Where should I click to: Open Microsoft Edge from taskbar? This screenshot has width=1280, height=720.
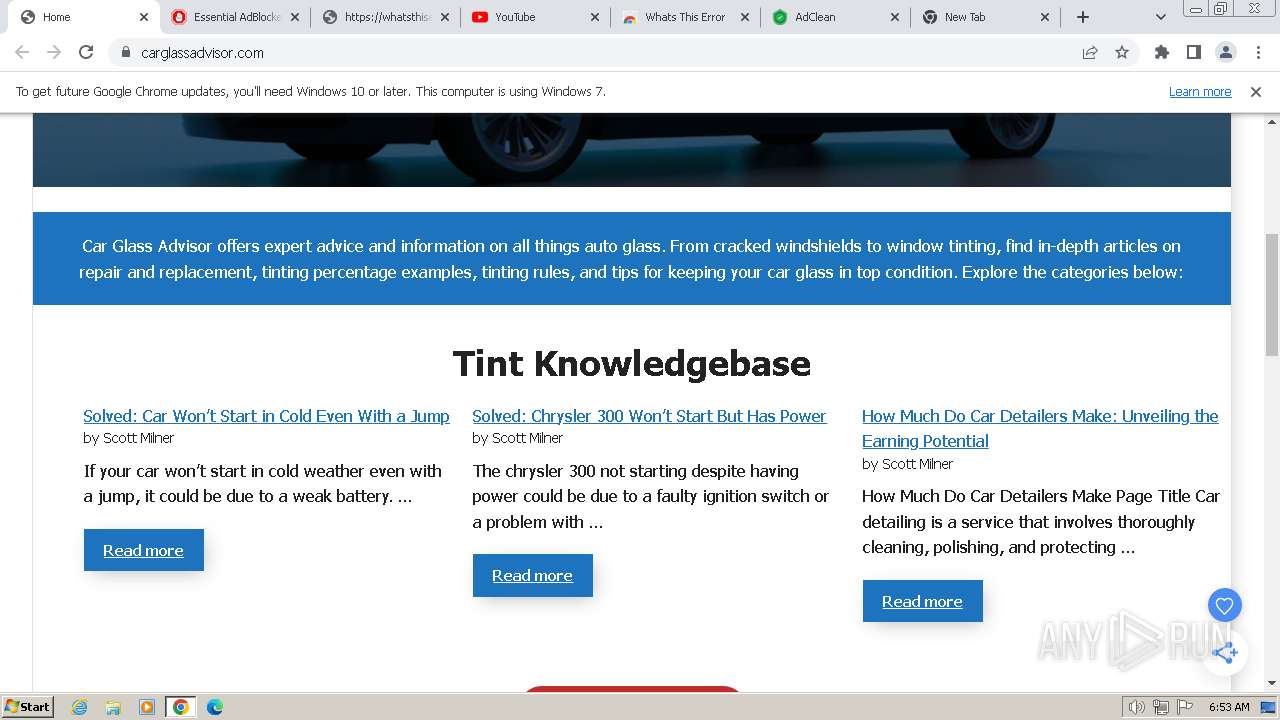click(x=215, y=707)
